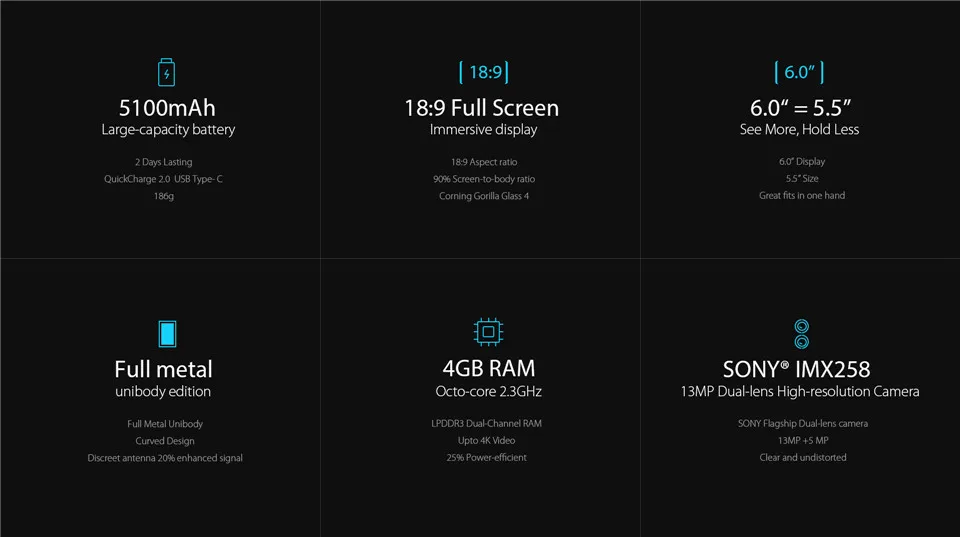Screen dimensions: 960x537
Task: Click the dual-lens camera icon
Action: [801, 334]
